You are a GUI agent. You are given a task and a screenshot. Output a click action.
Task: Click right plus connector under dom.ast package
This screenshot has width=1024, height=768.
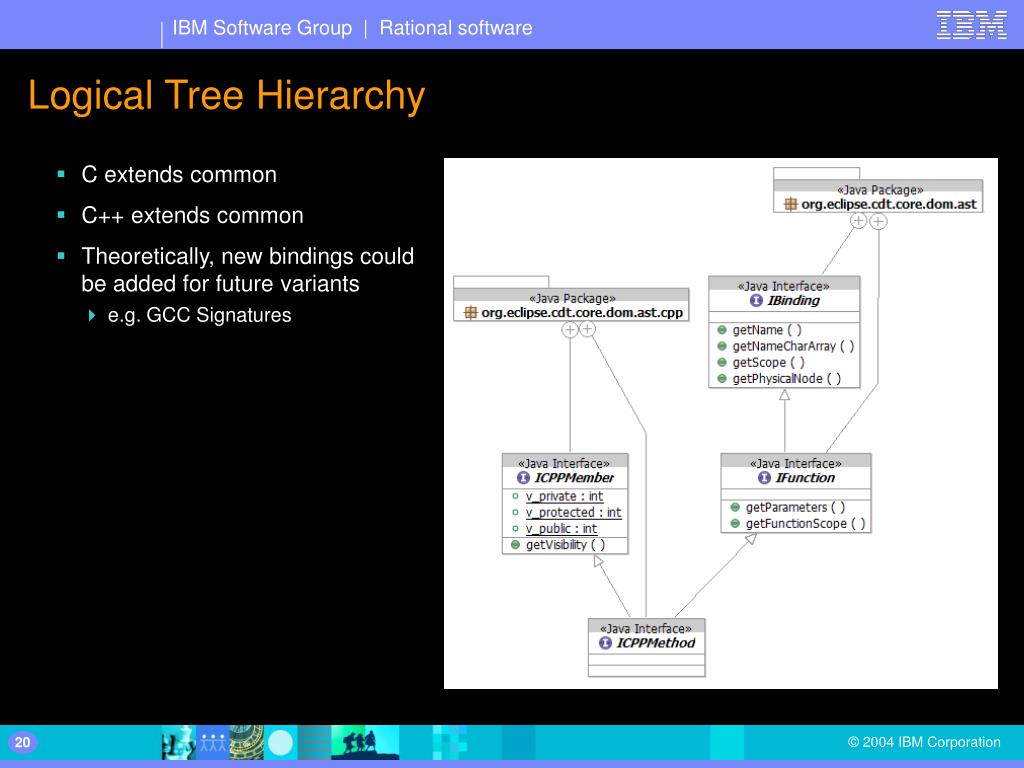point(878,221)
